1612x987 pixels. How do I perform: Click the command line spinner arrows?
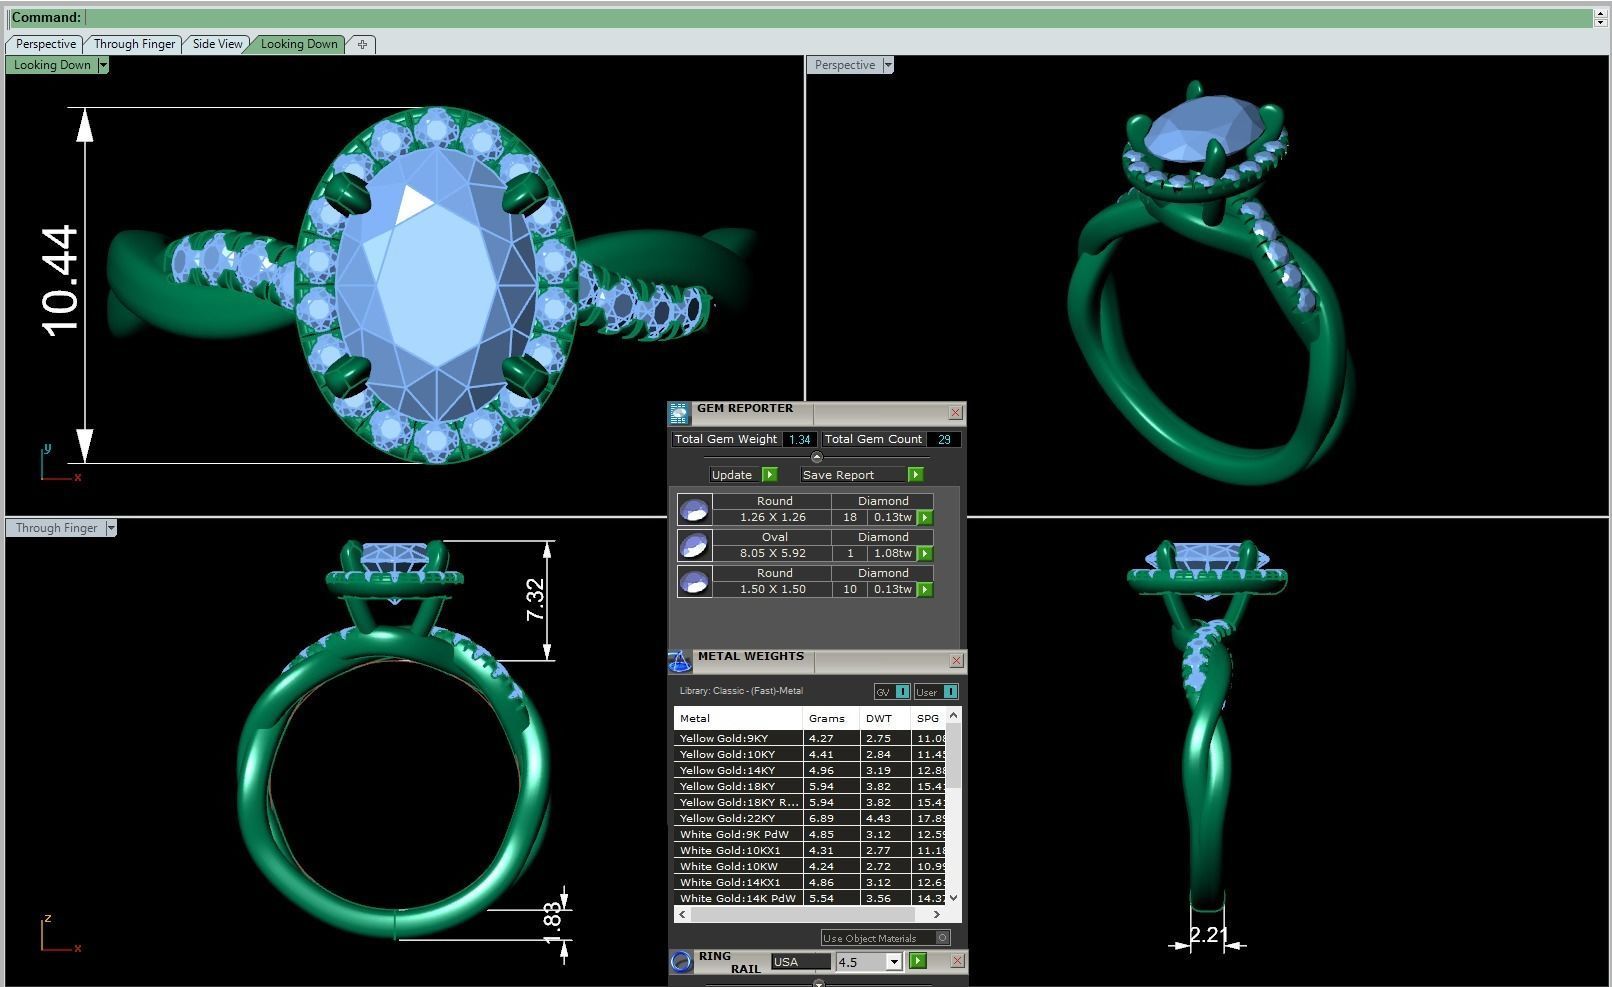1602,18
